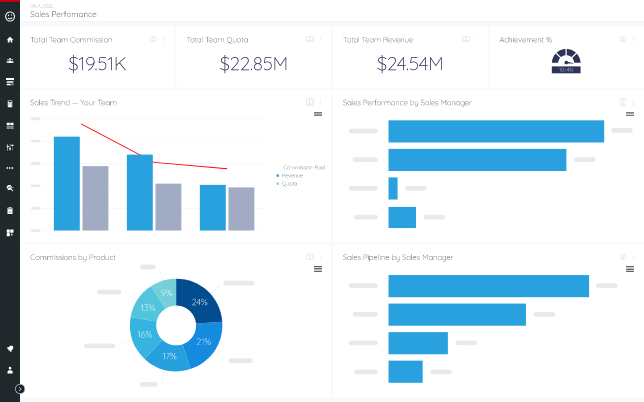Click info icon on Sales Performance by Sales Manager

click(x=623, y=102)
